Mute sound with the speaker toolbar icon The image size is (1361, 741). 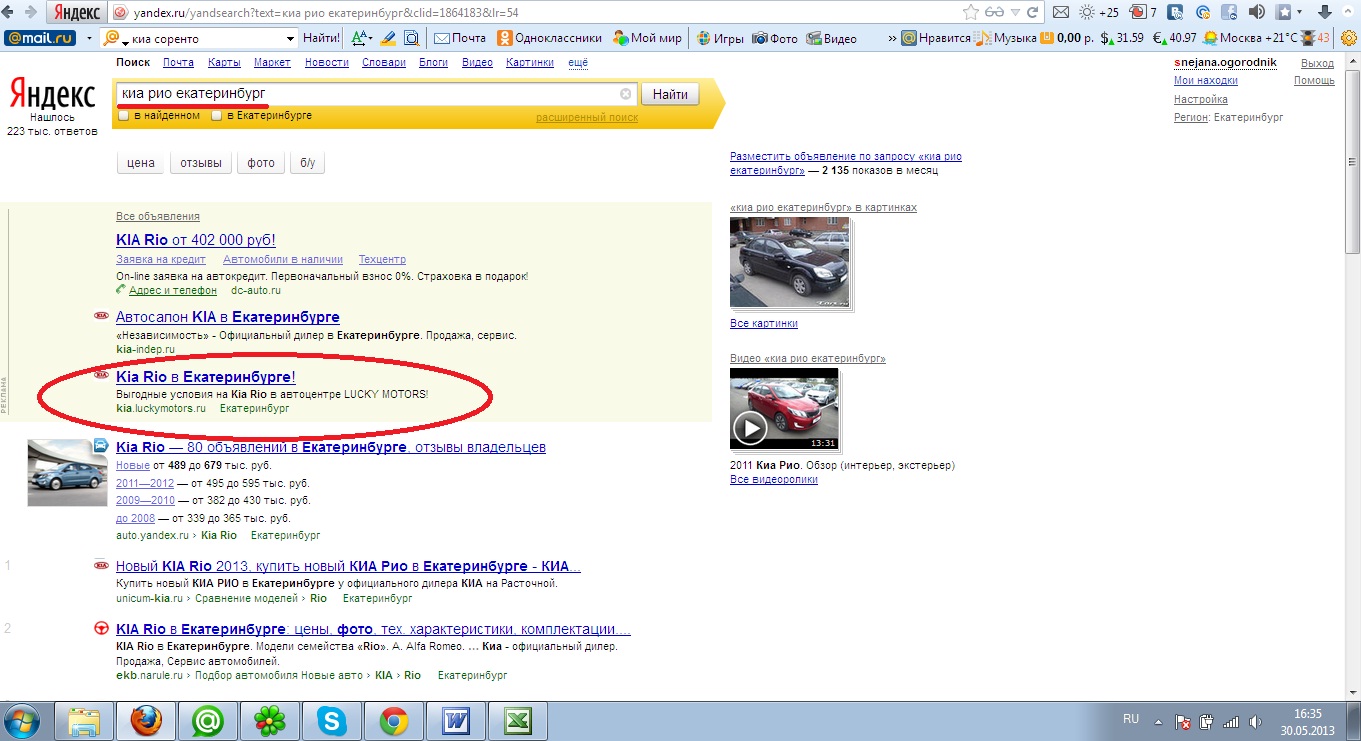(1257, 13)
